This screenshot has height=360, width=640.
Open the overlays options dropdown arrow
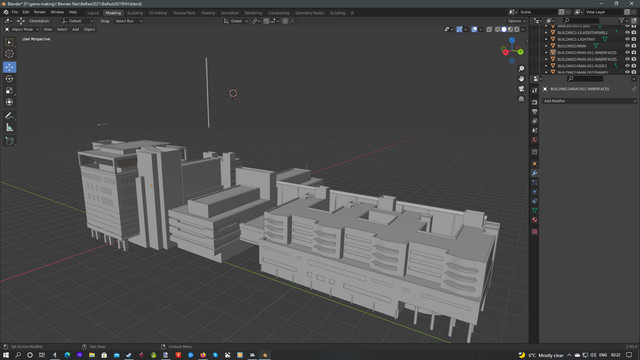pyautogui.click(x=480, y=29)
